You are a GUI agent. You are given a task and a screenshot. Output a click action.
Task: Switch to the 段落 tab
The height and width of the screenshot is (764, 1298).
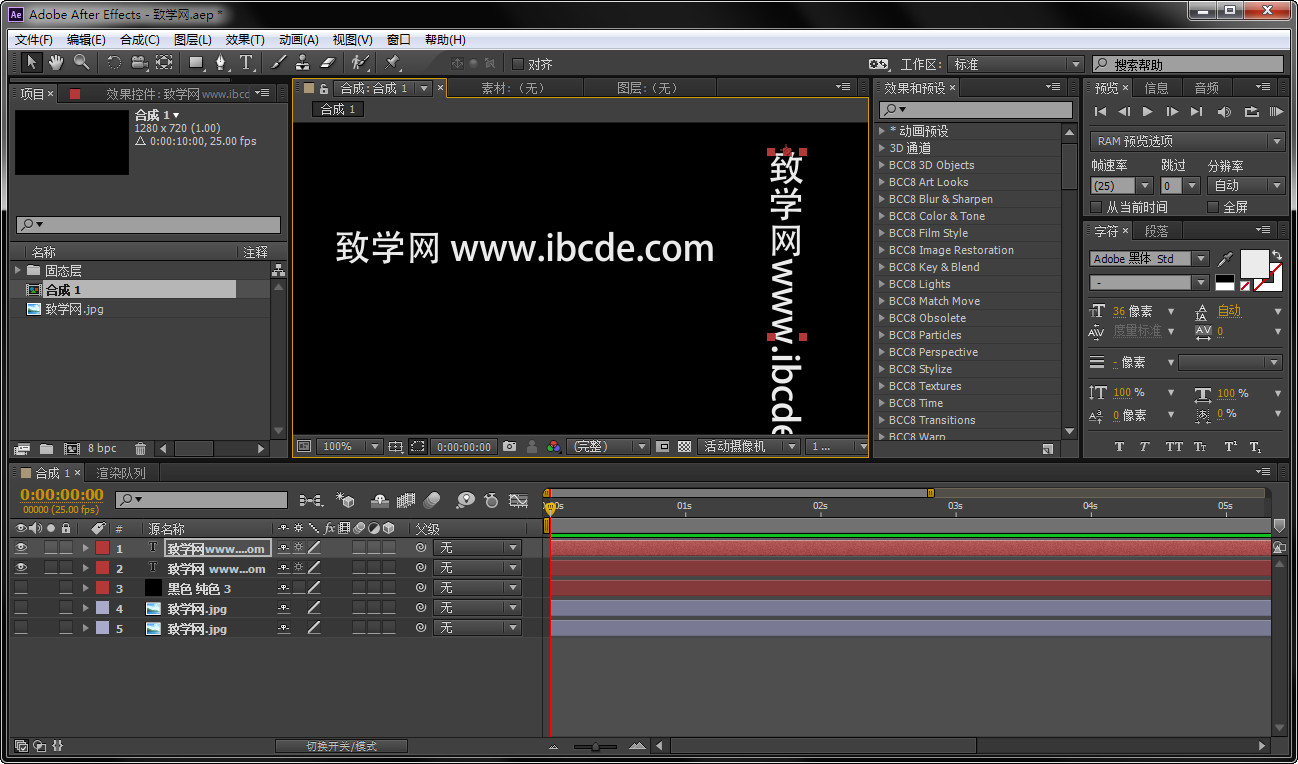[x=1156, y=231]
